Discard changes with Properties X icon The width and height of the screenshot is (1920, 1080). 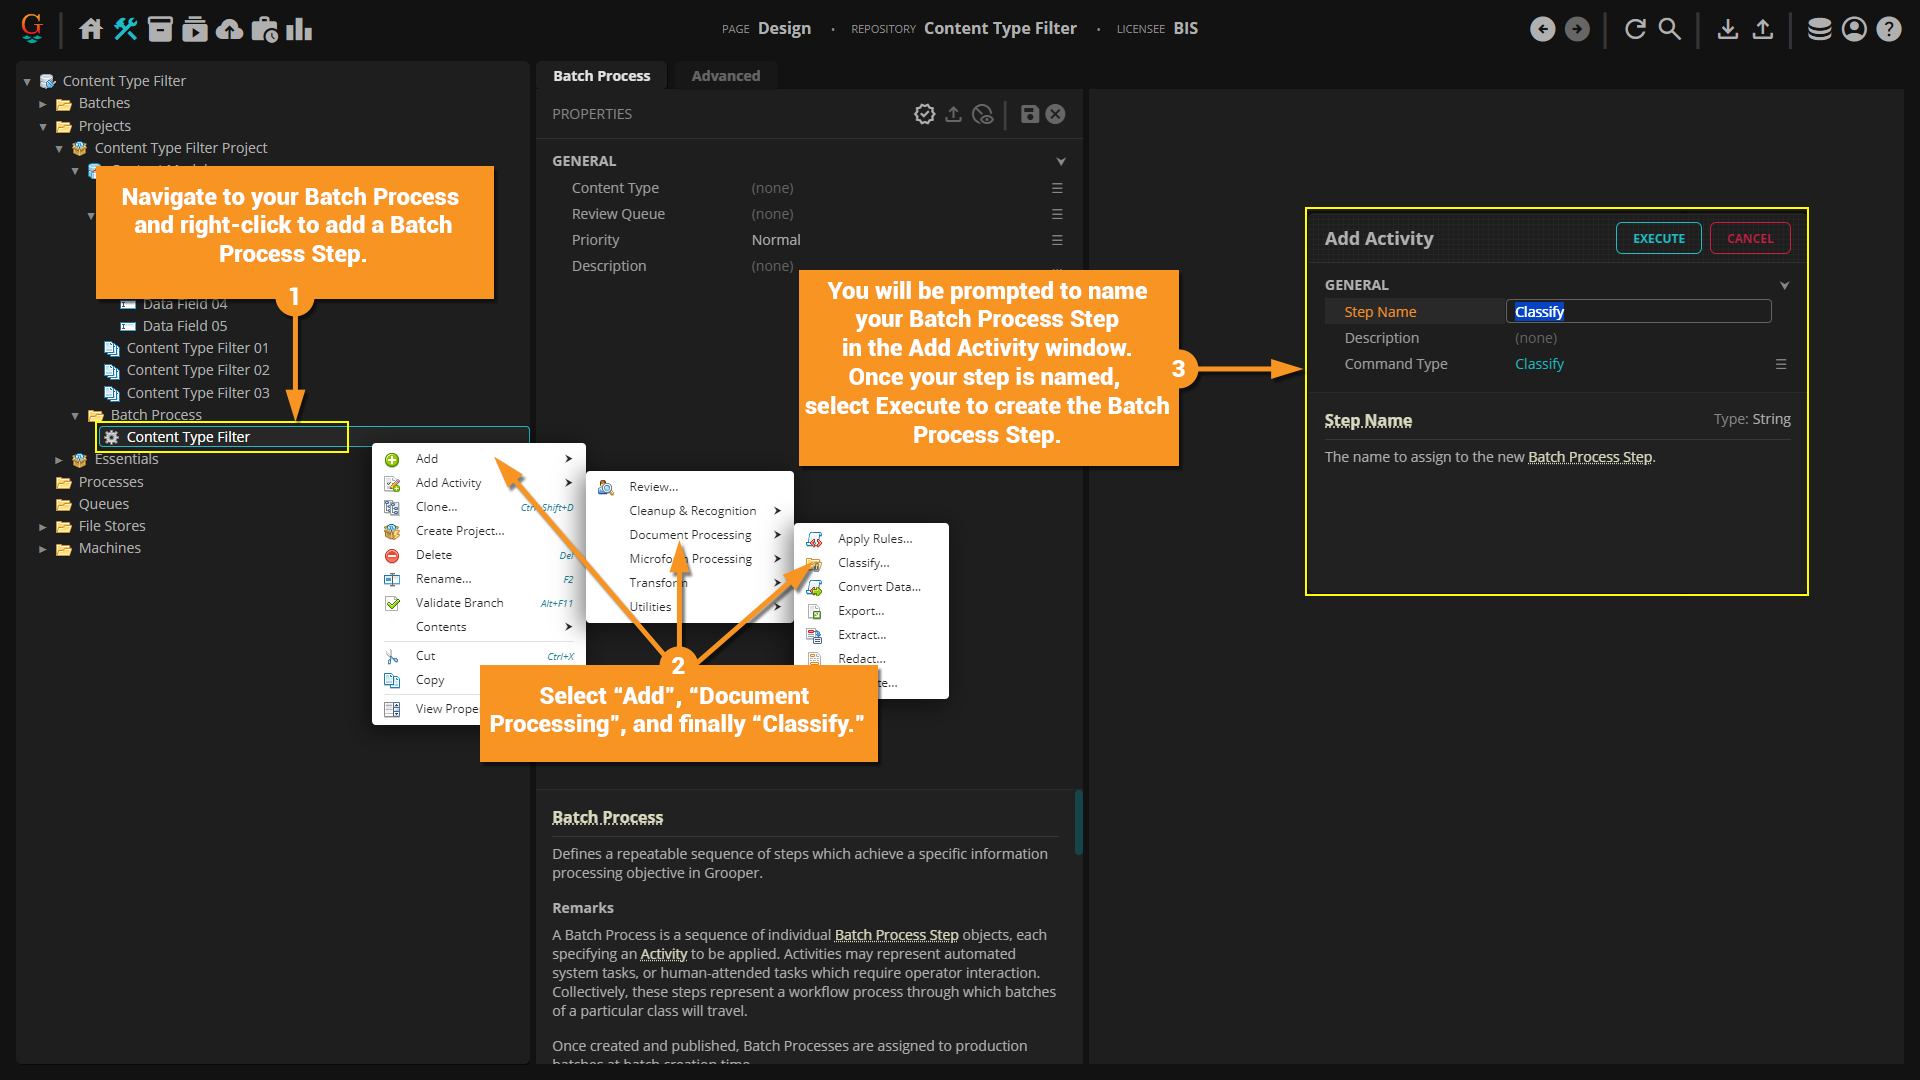(x=1055, y=114)
